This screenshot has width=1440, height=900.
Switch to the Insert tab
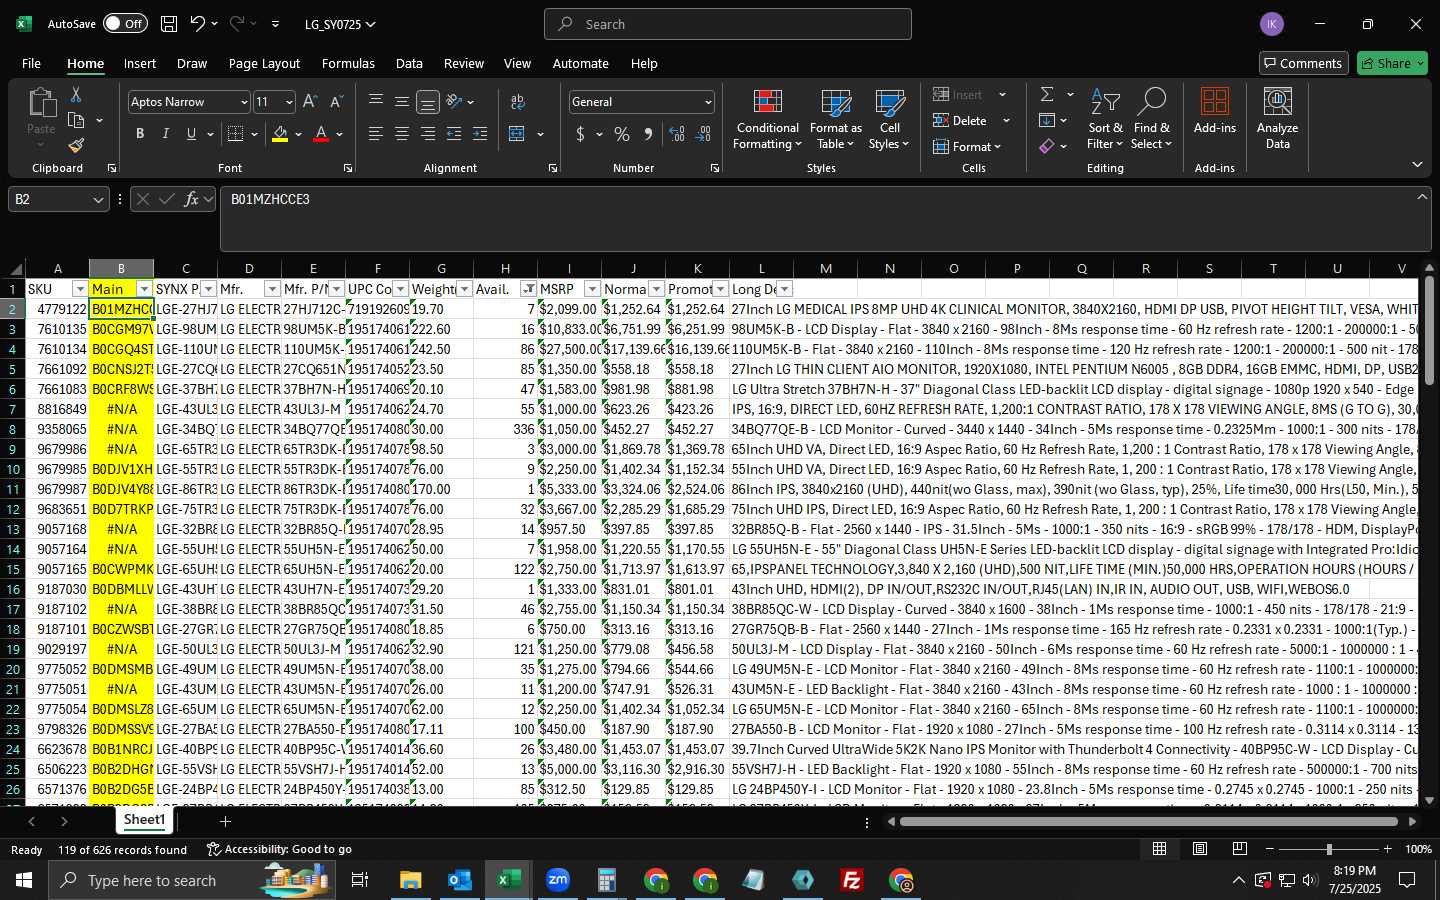[140, 63]
